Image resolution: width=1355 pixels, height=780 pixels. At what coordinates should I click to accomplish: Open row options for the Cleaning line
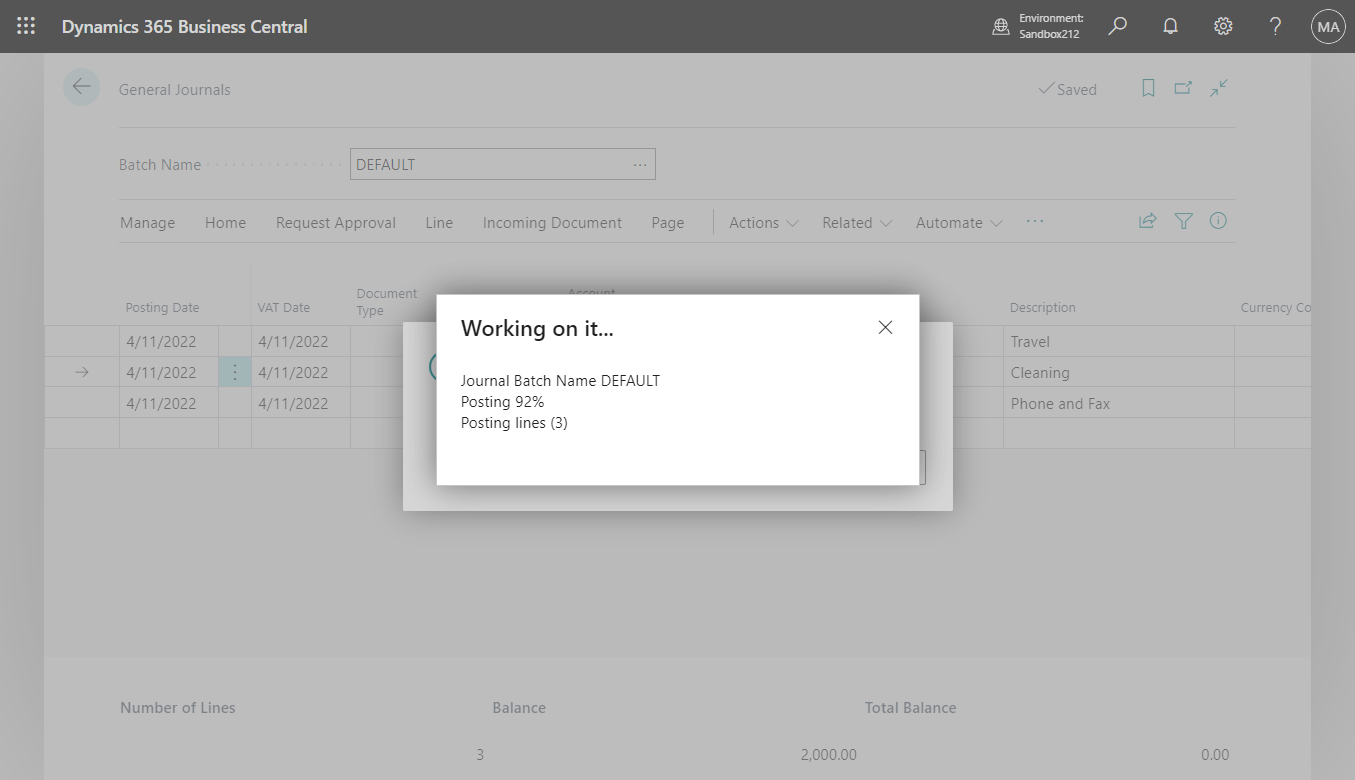tap(234, 371)
